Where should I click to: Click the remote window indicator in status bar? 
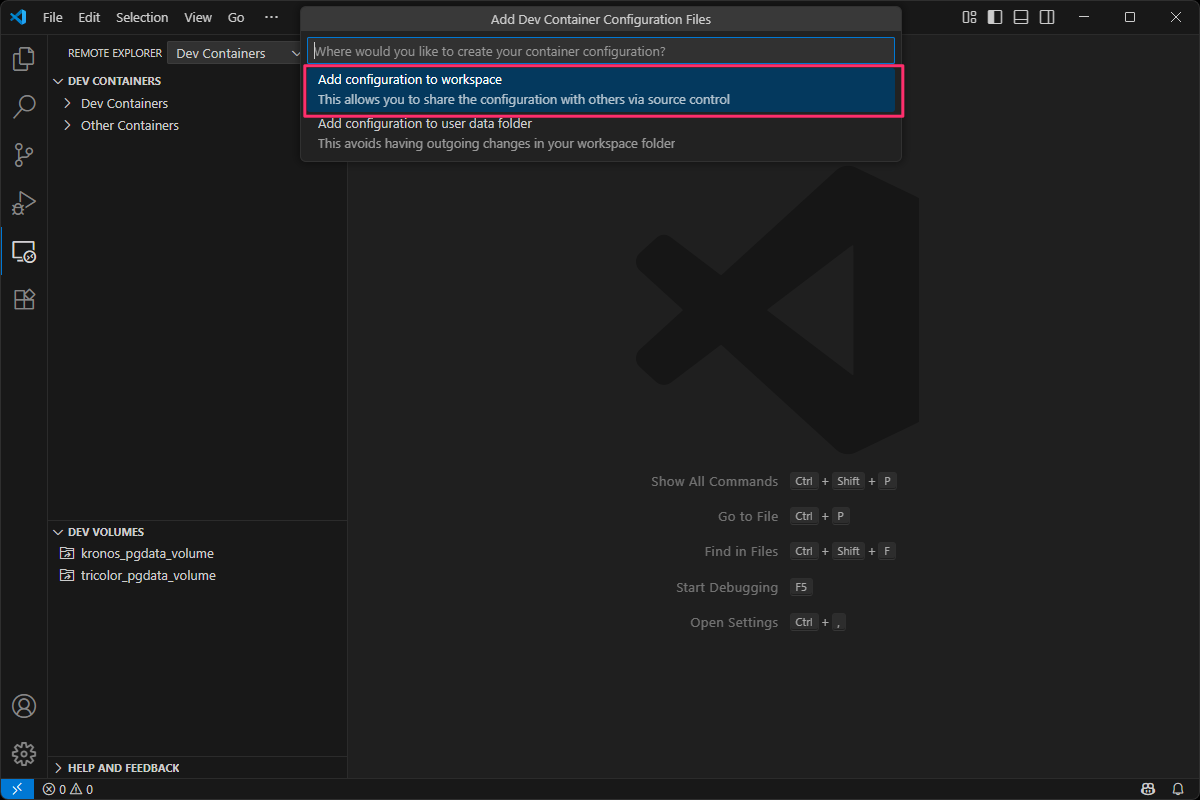(17, 789)
